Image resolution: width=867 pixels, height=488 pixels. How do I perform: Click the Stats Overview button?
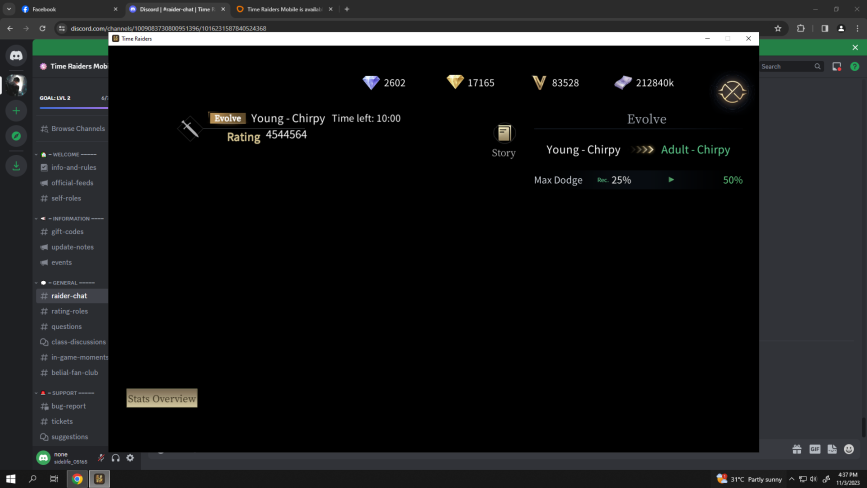[x=162, y=398]
